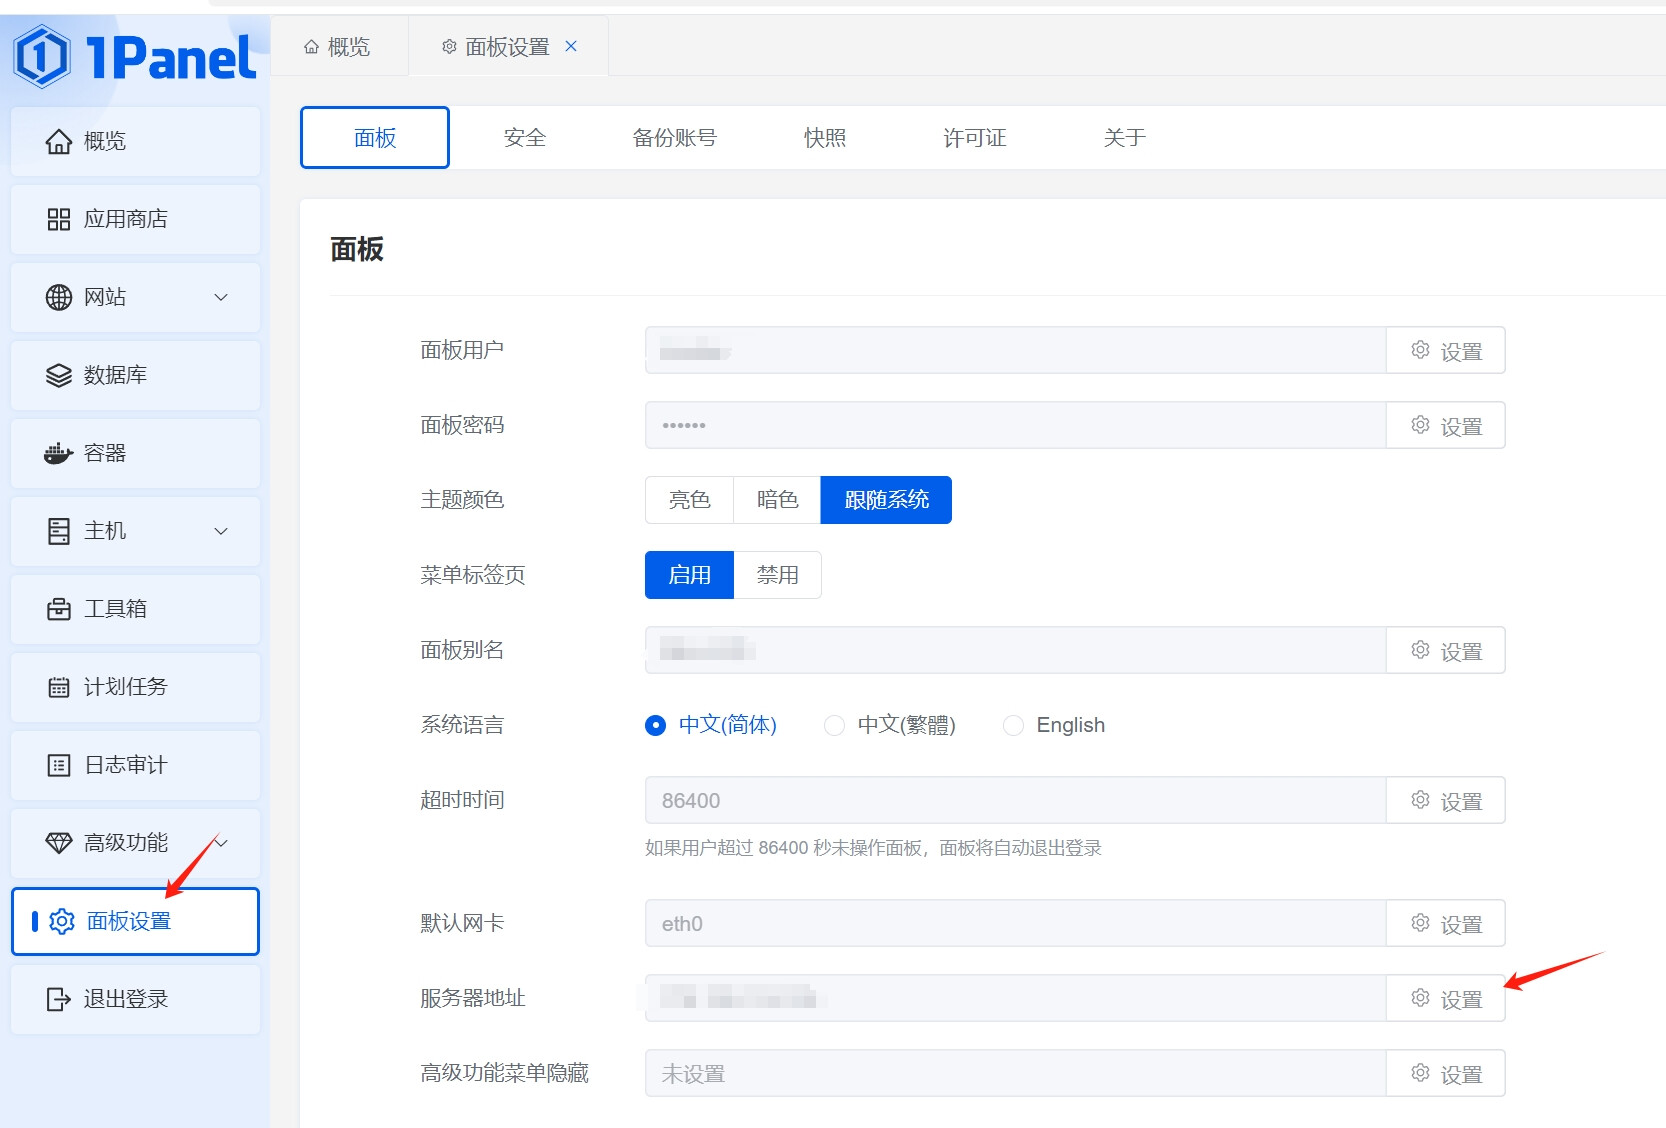Screen dimensions: 1666x1128
Task: Click the 面板别名 input field
Action: pos(1015,650)
